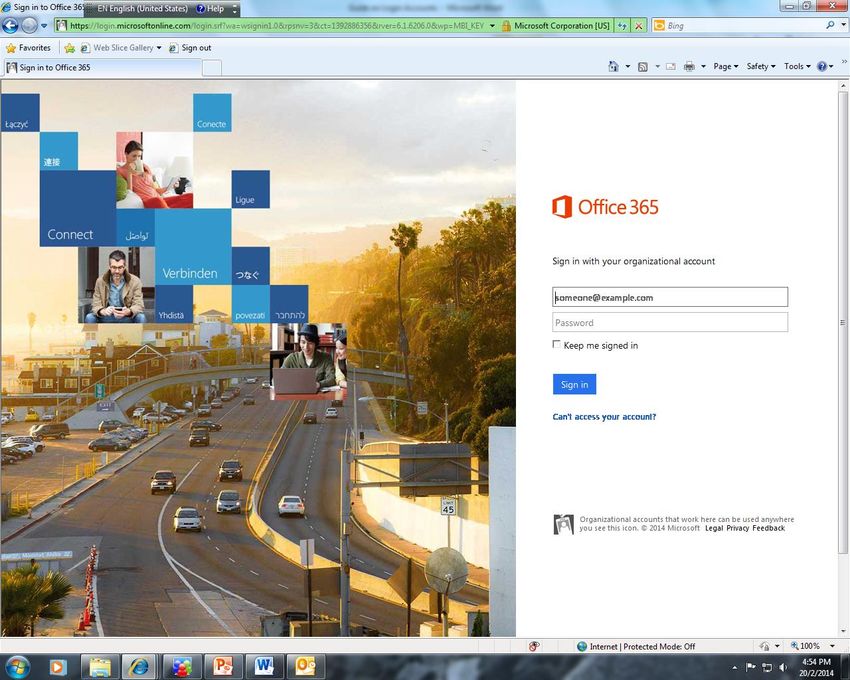Open Word from the taskbar
This screenshot has width=850, height=680.
coord(264,666)
